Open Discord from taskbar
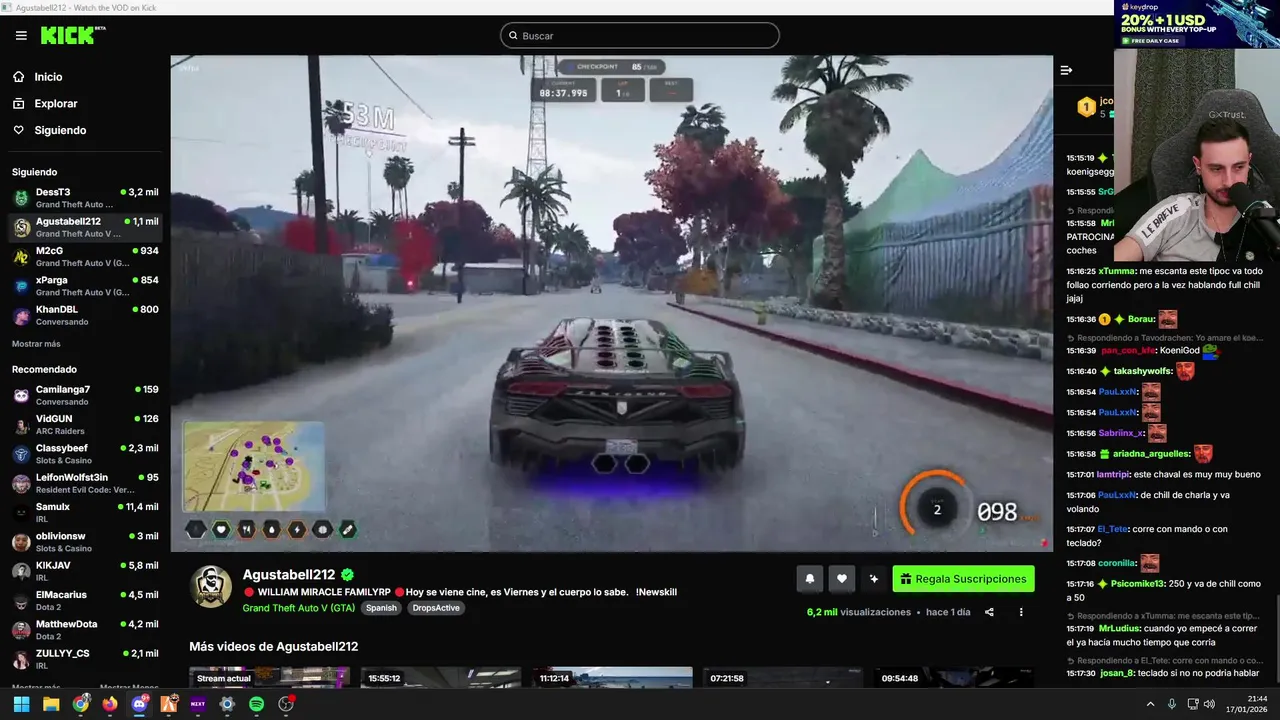This screenshot has height=720, width=1280. [139, 704]
